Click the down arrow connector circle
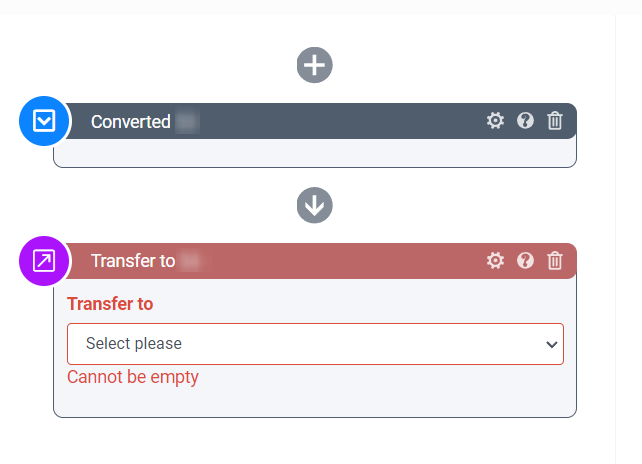This screenshot has width=642, height=464. coord(315,206)
